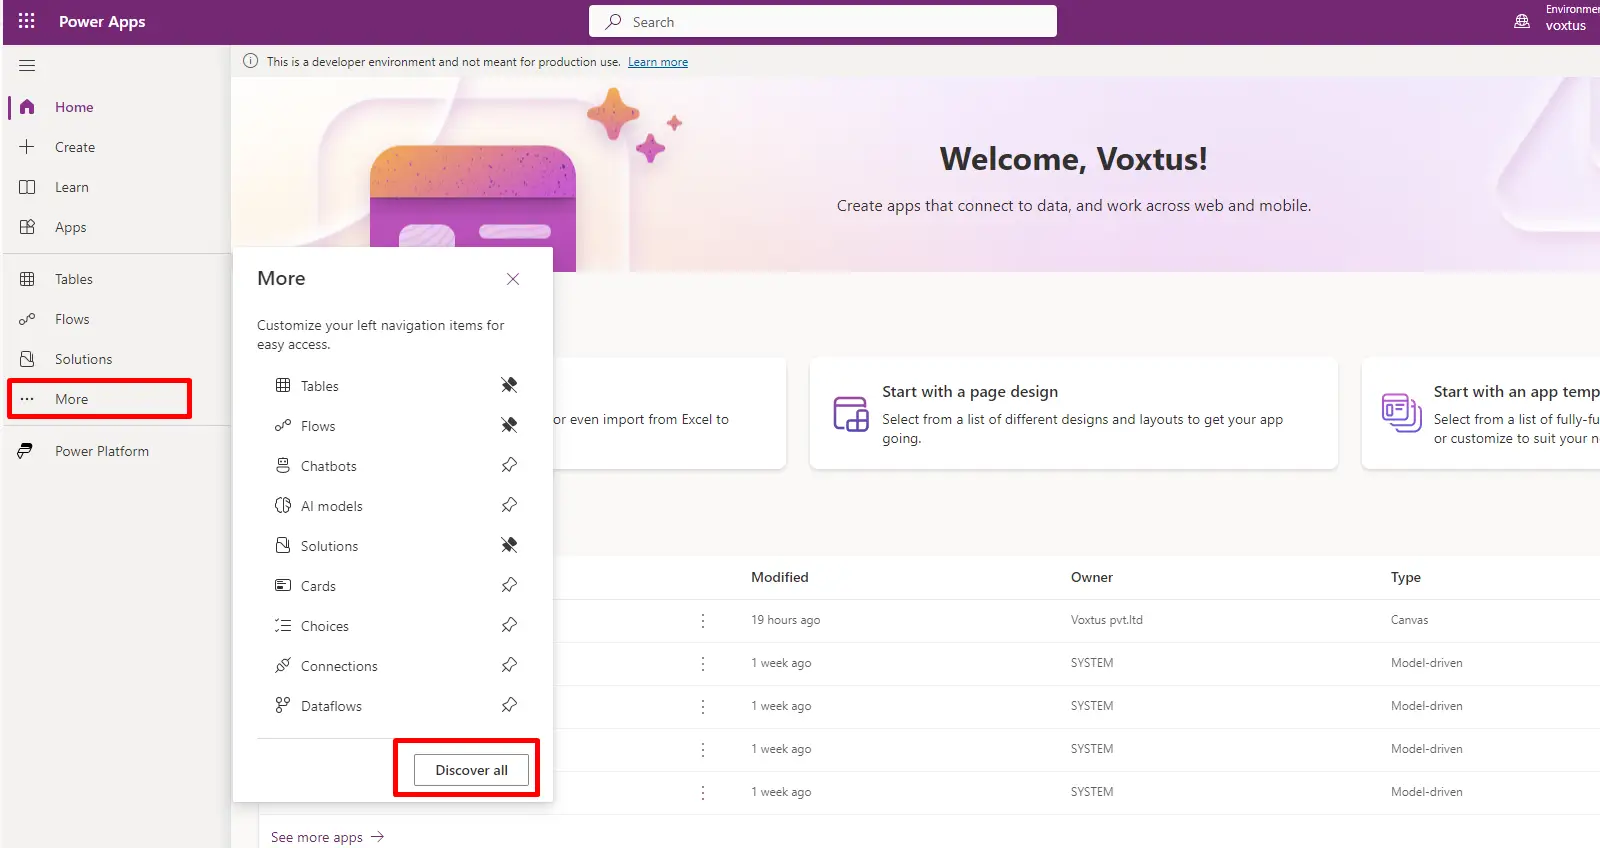The image size is (1600, 848).
Task: Open AI models from the More panel
Action: pos(331,506)
